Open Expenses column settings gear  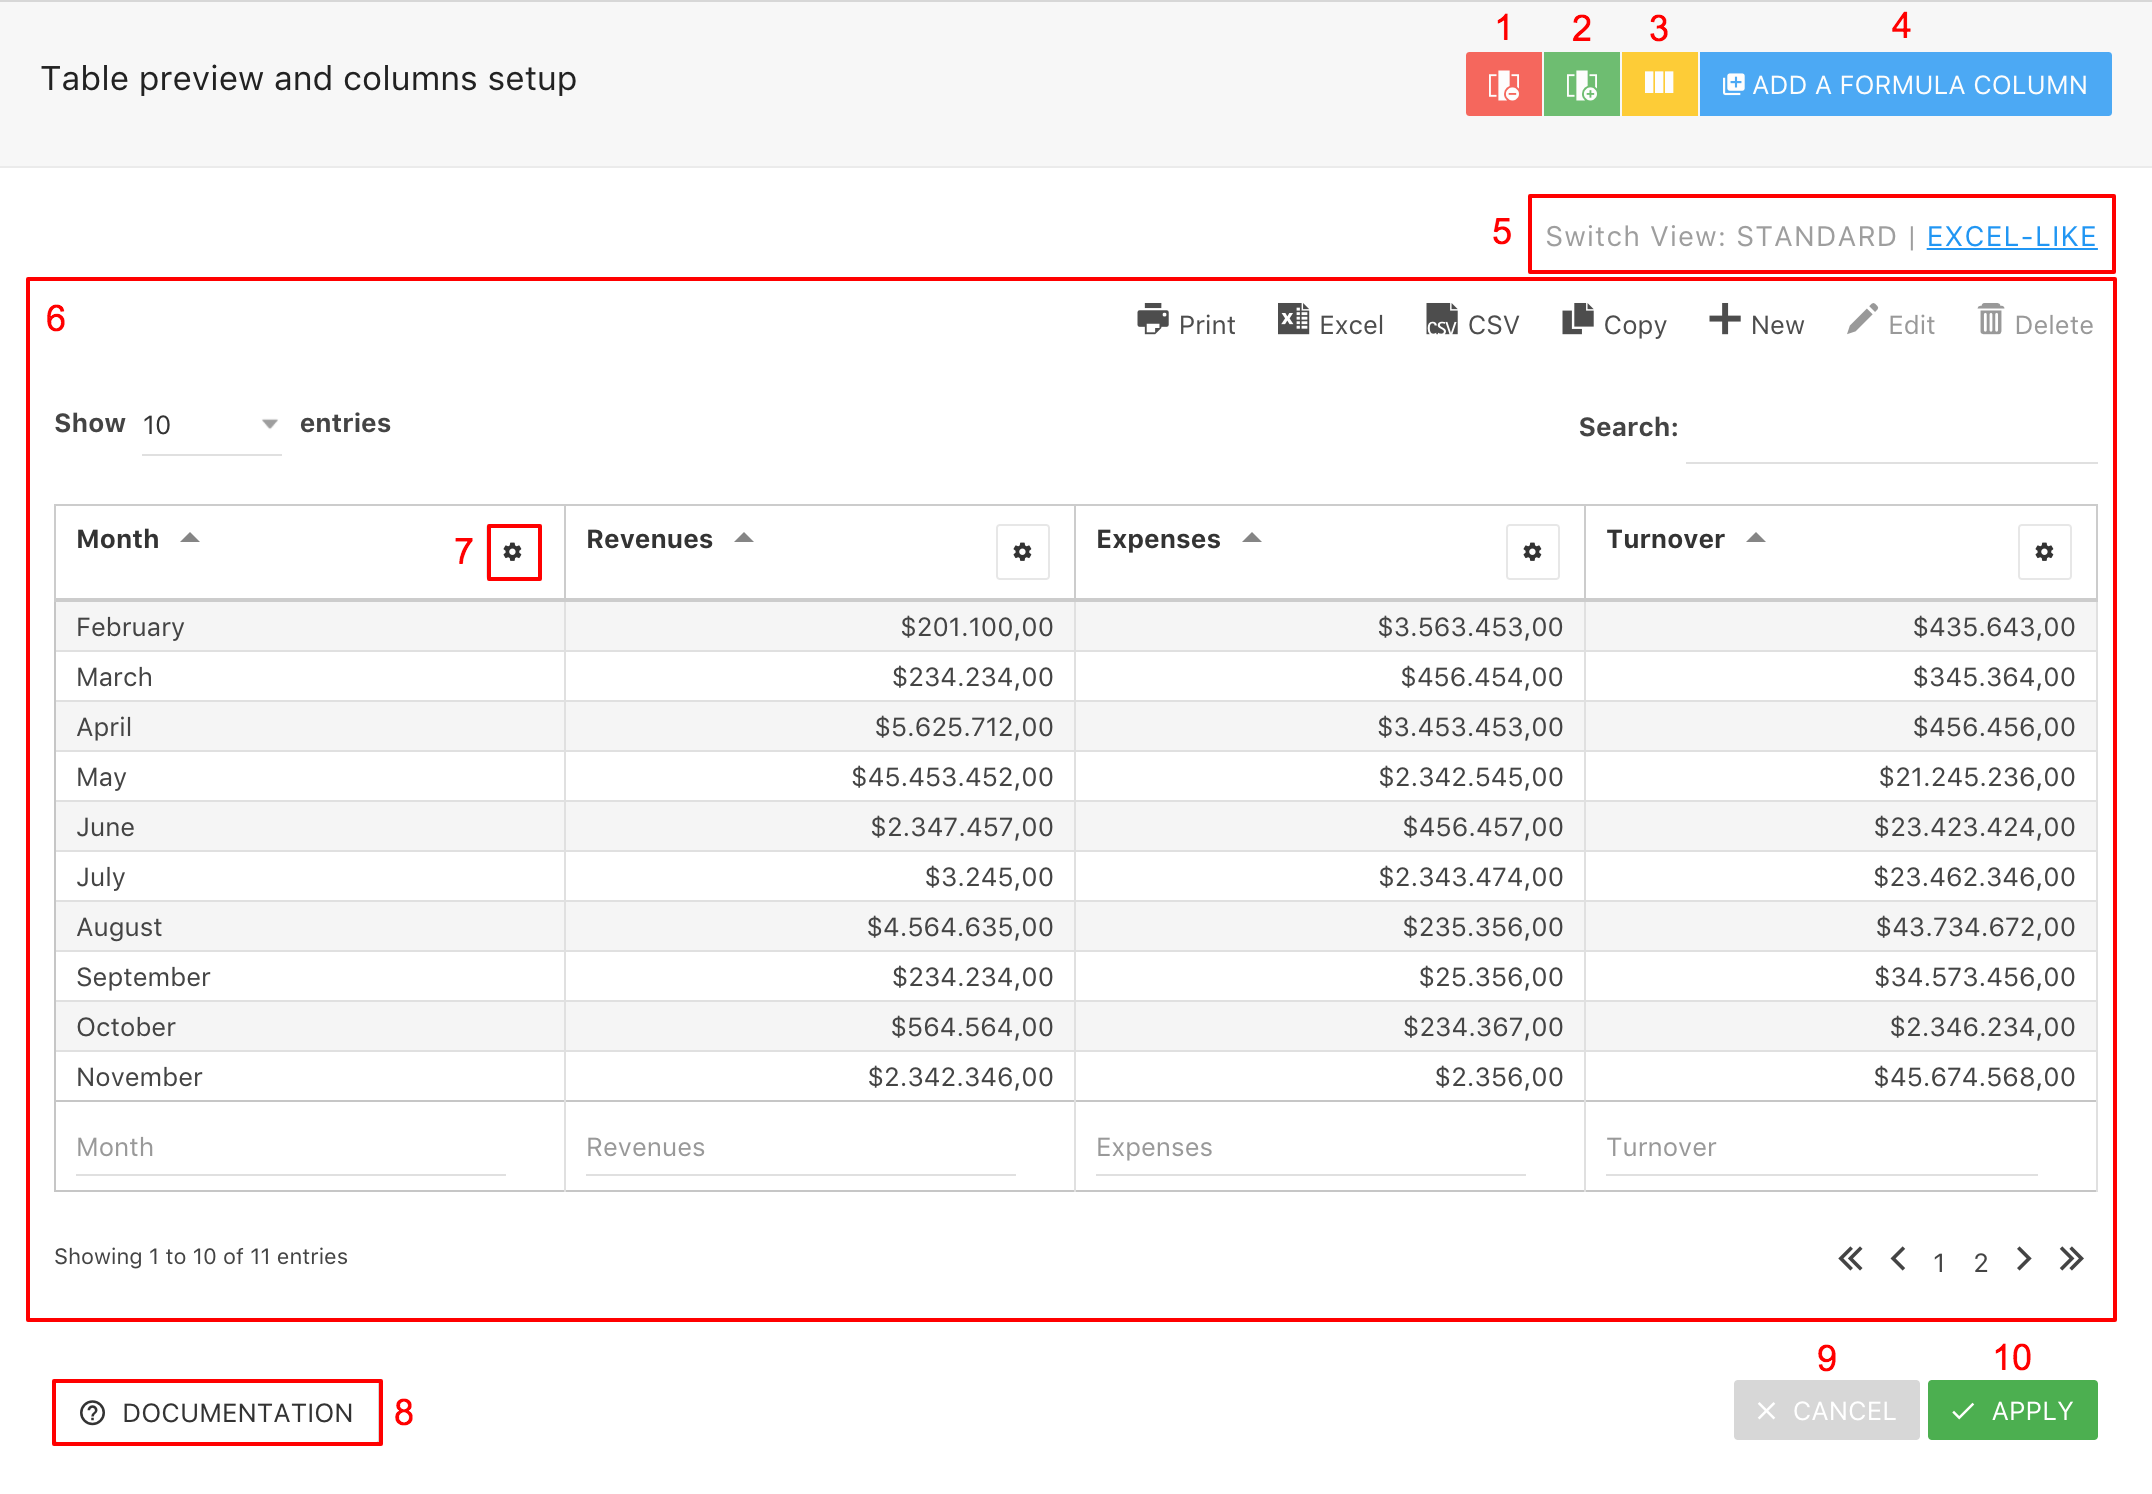[1532, 552]
